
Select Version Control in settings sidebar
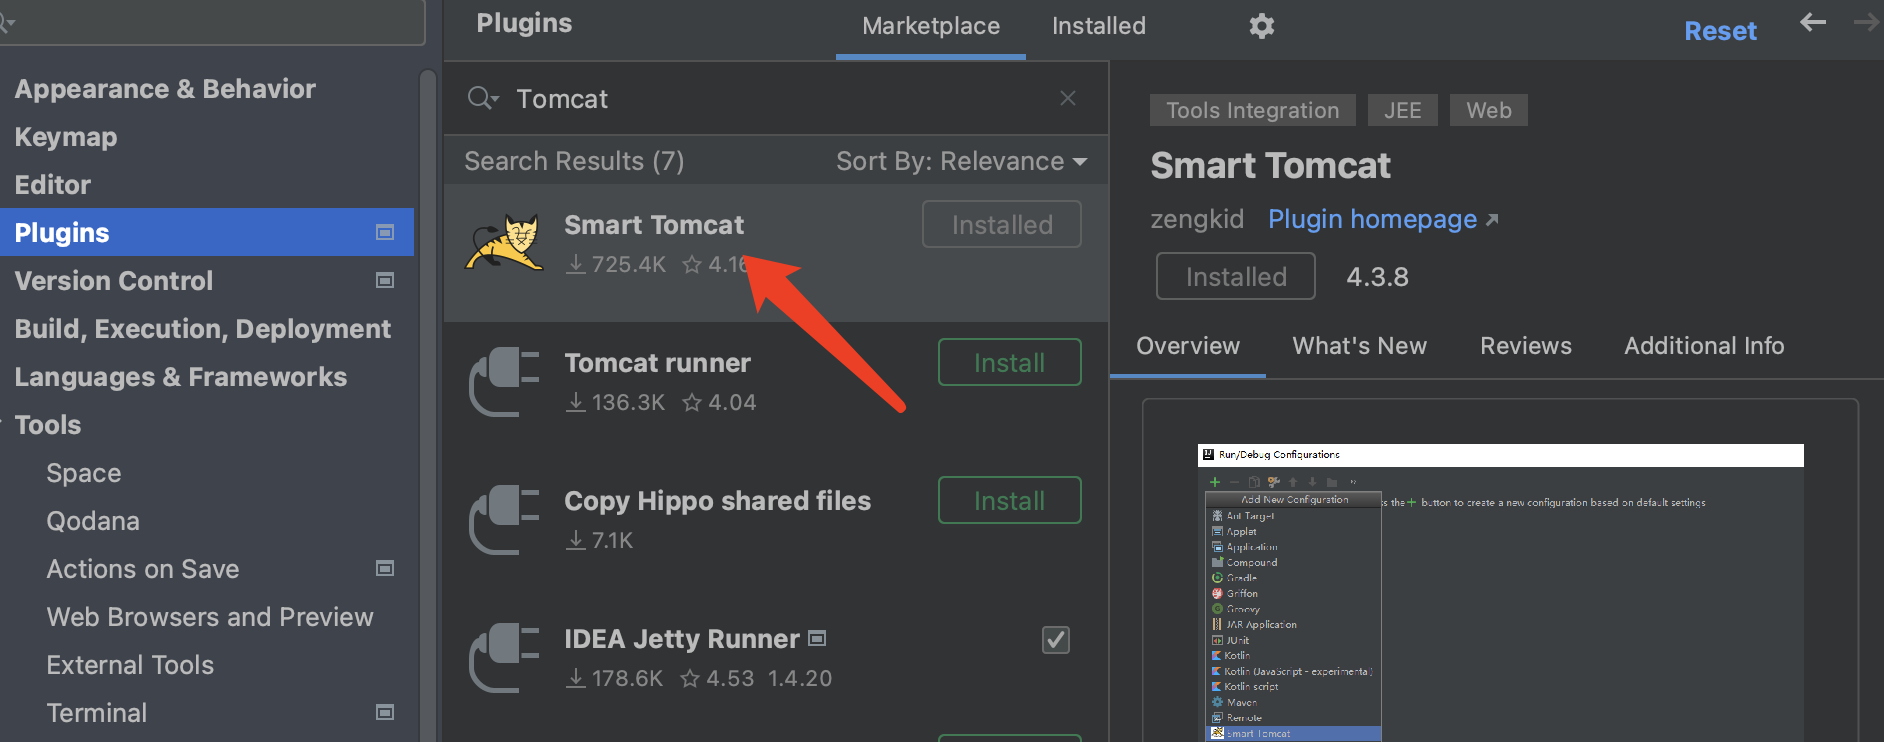point(114,281)
